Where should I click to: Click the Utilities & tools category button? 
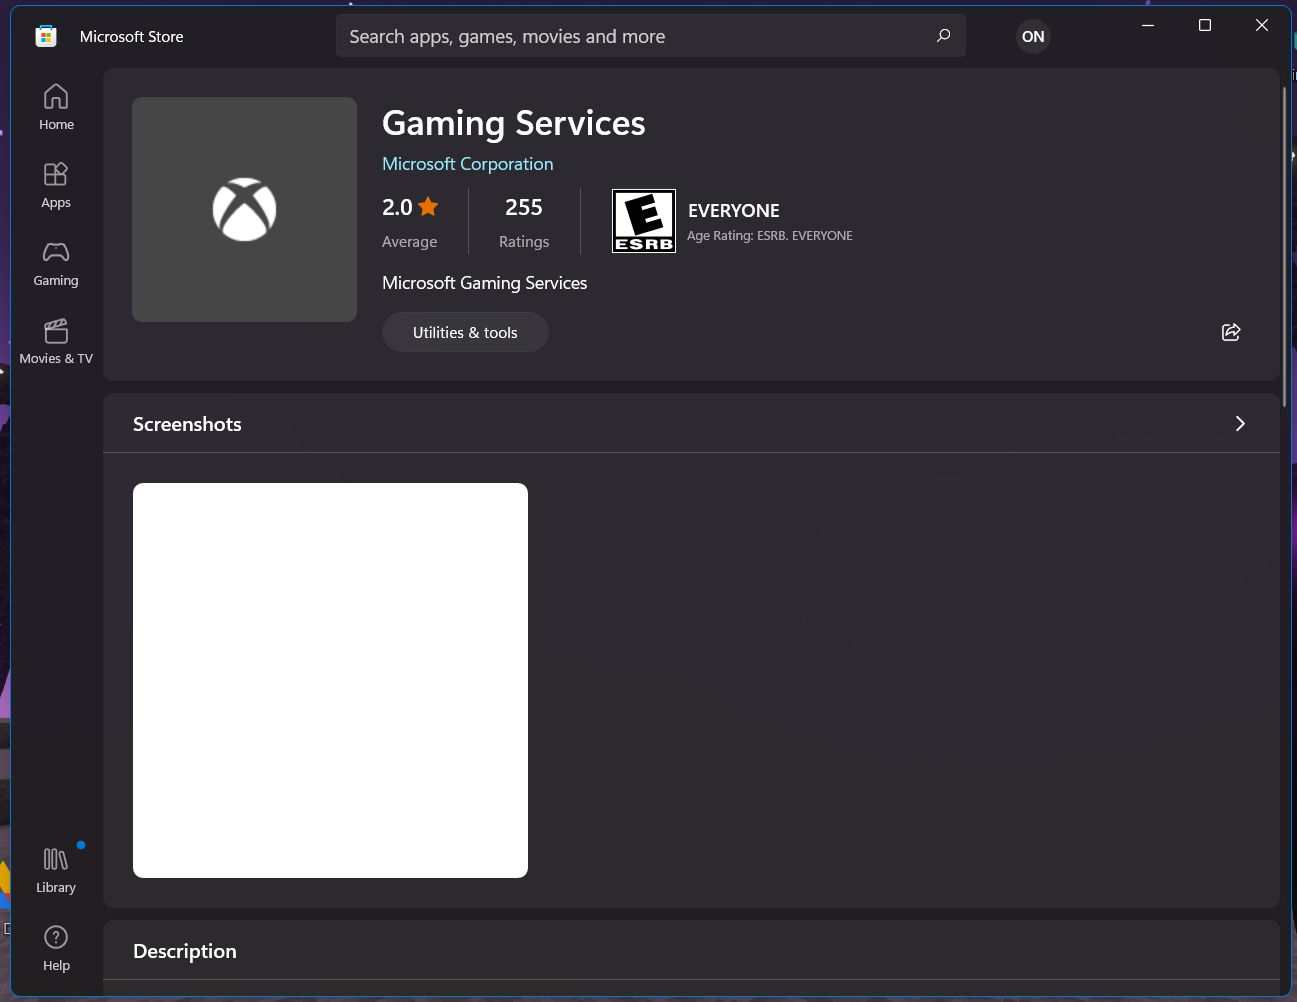click(x=465, y=332)
